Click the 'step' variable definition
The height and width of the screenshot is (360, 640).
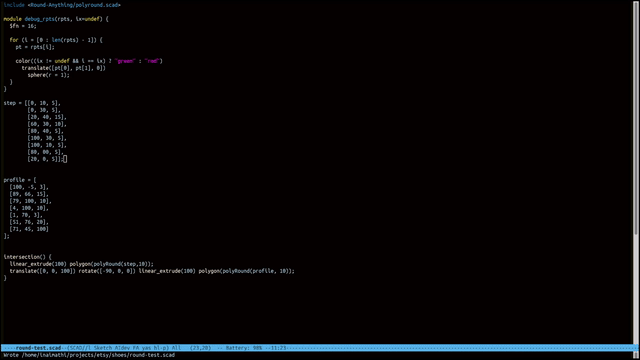pos(9,103)
